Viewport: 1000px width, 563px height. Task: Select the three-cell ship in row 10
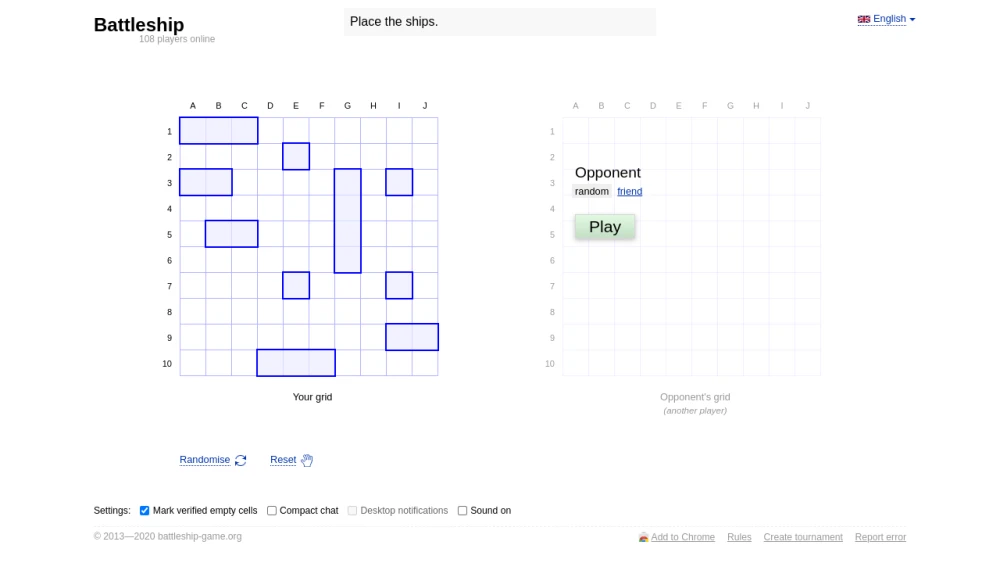click(296, 363)
